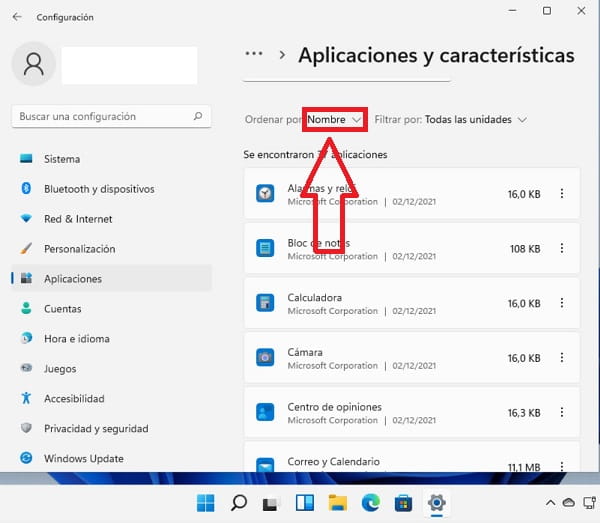Viewport: 600px width, 523px height.
Task: Open more options for Alarmas y reloj
Action: point(562,194)
